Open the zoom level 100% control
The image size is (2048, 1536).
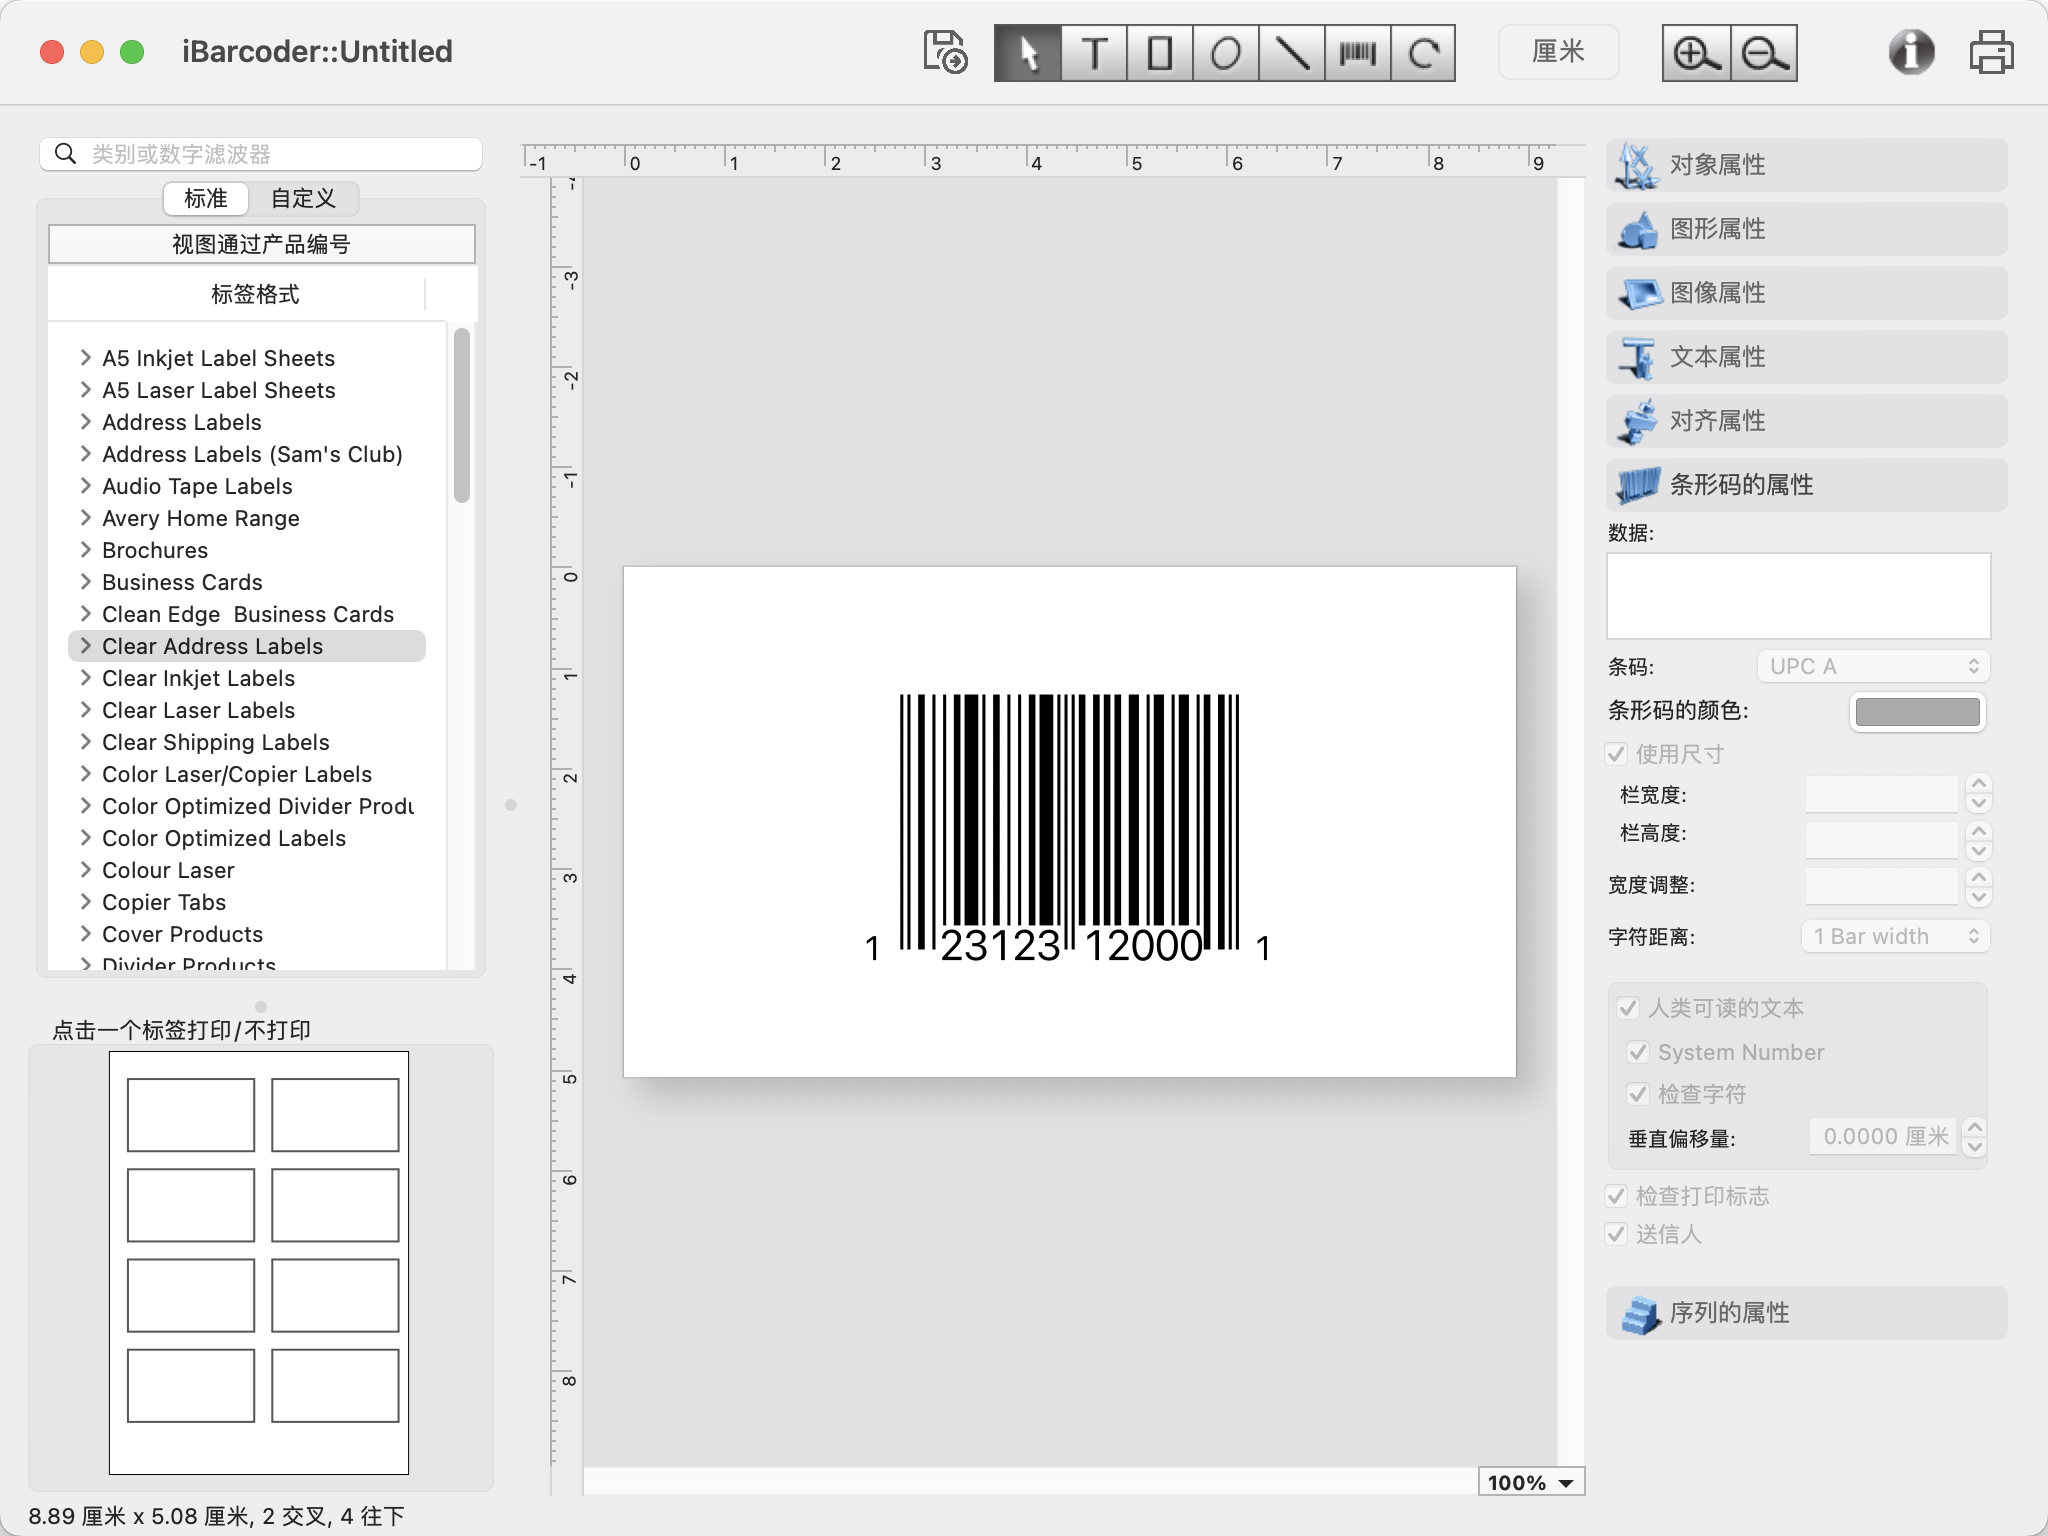[x=1532, y=1481]
